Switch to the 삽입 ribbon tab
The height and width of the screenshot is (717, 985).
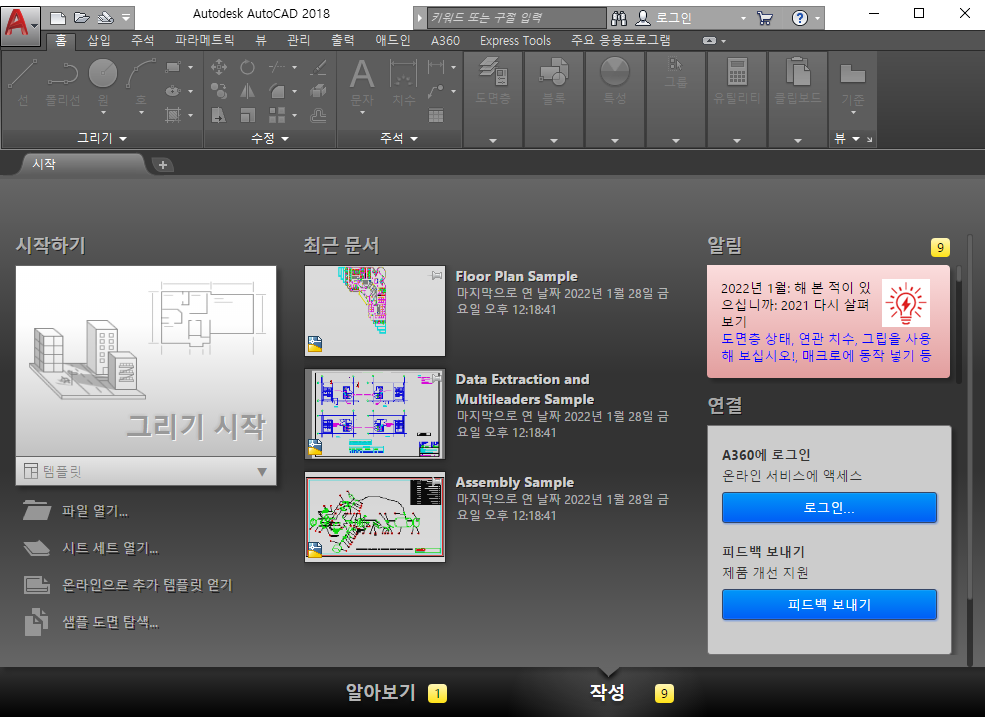99,40
